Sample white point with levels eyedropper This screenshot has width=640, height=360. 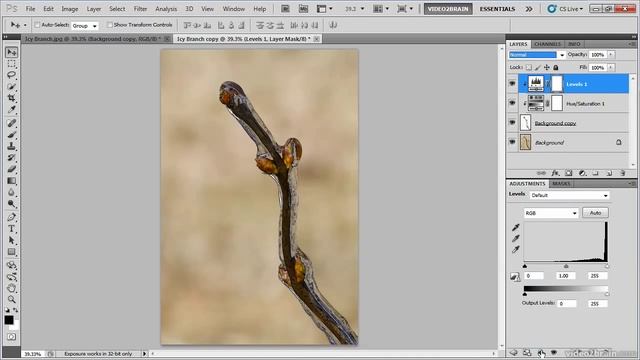point(516,249)
